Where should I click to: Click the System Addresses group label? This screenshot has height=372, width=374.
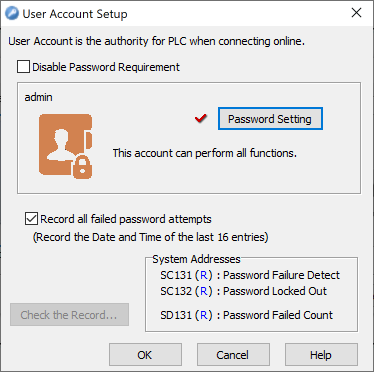coord(196,259)
